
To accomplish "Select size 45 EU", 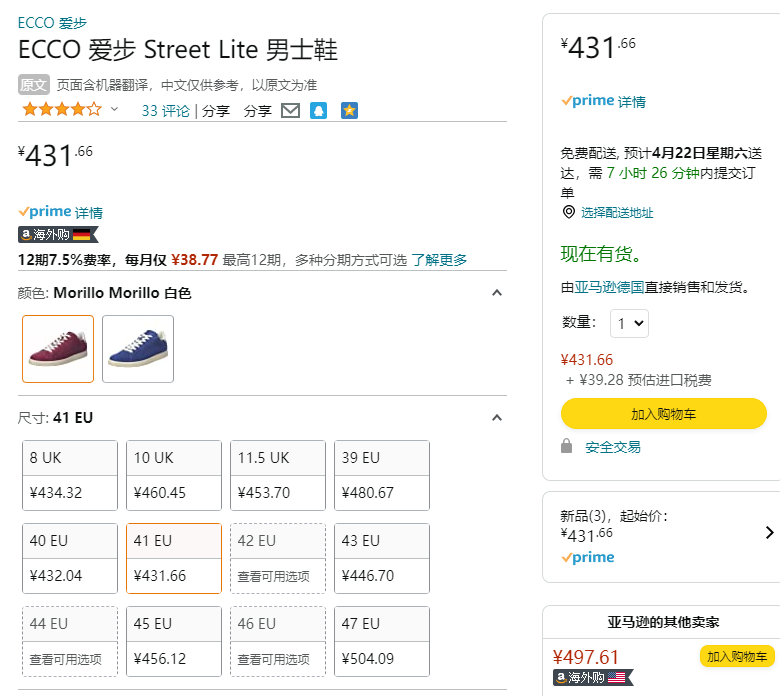I will coord(174,641).
